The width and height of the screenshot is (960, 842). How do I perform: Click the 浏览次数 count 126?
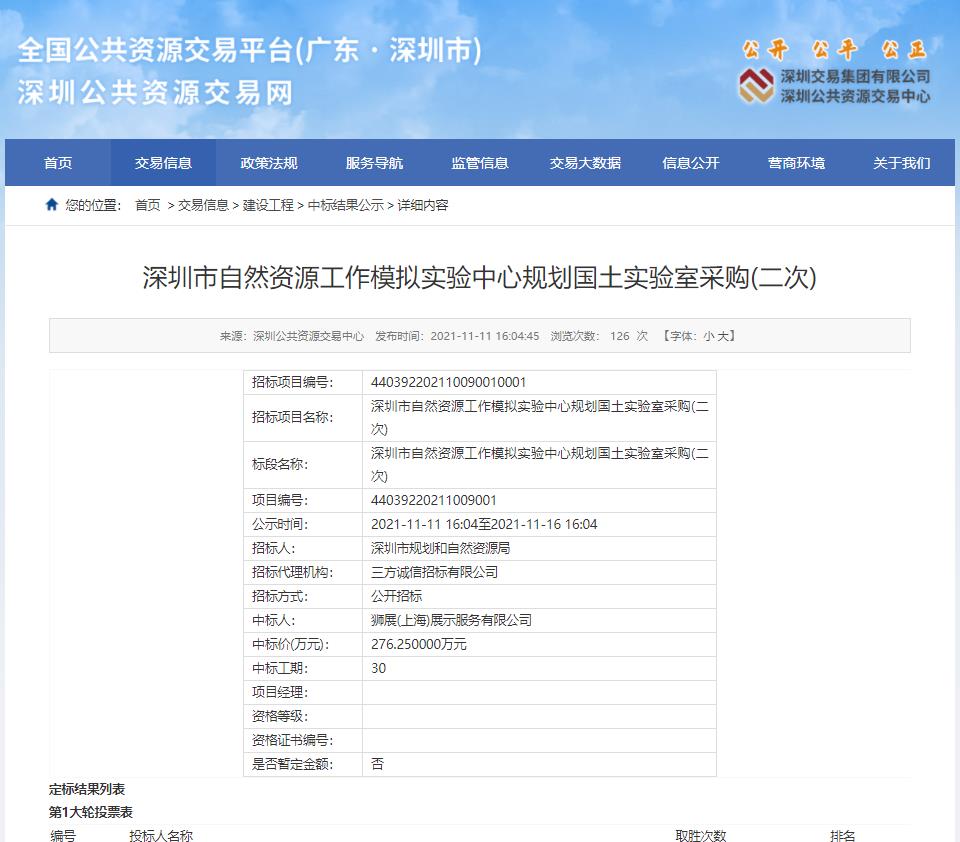tap(620, 336)
